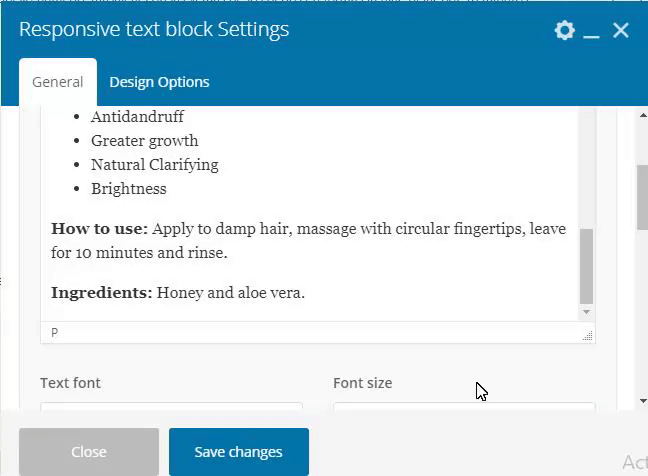
Task: Click the Antidandruff bullet item
Action: point(137,117)
